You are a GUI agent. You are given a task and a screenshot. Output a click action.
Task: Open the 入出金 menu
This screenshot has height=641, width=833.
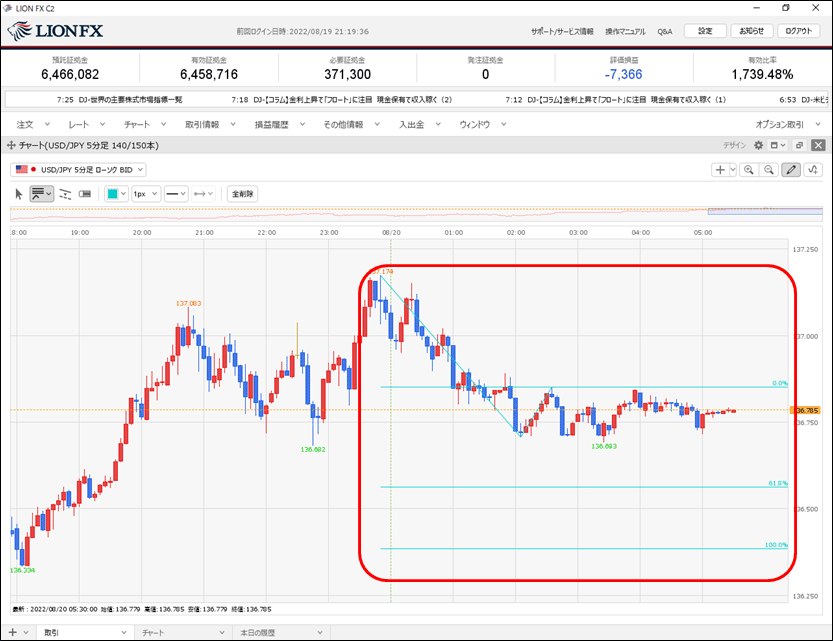(x=420, y=124)
